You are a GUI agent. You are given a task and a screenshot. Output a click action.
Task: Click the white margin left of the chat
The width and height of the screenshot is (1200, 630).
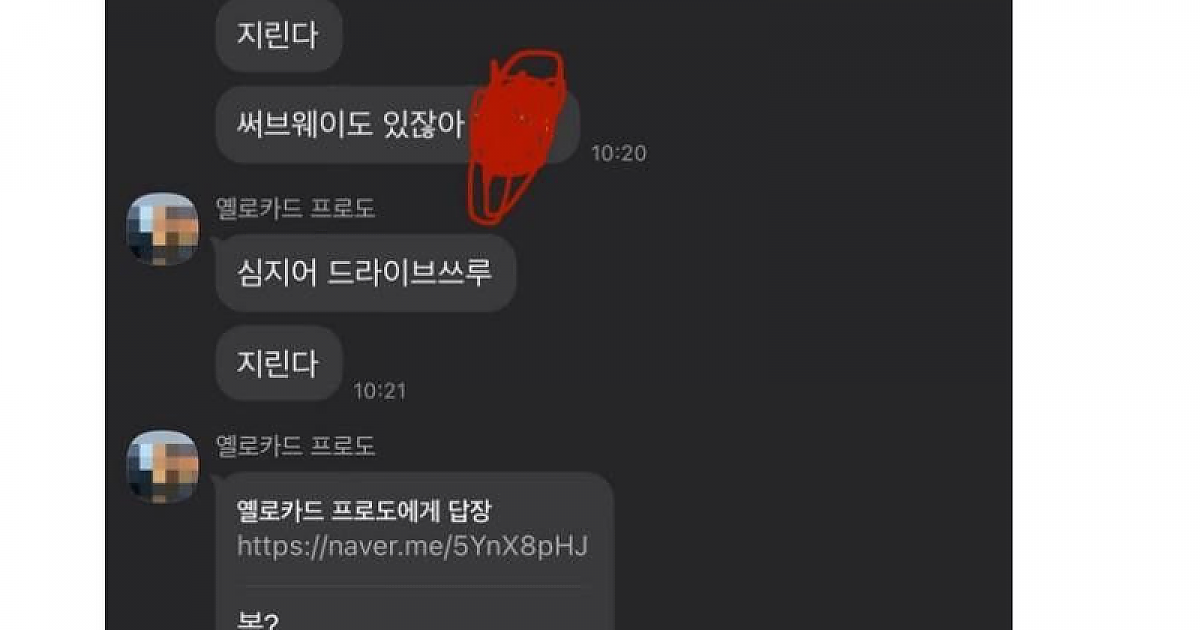point(52,315)
